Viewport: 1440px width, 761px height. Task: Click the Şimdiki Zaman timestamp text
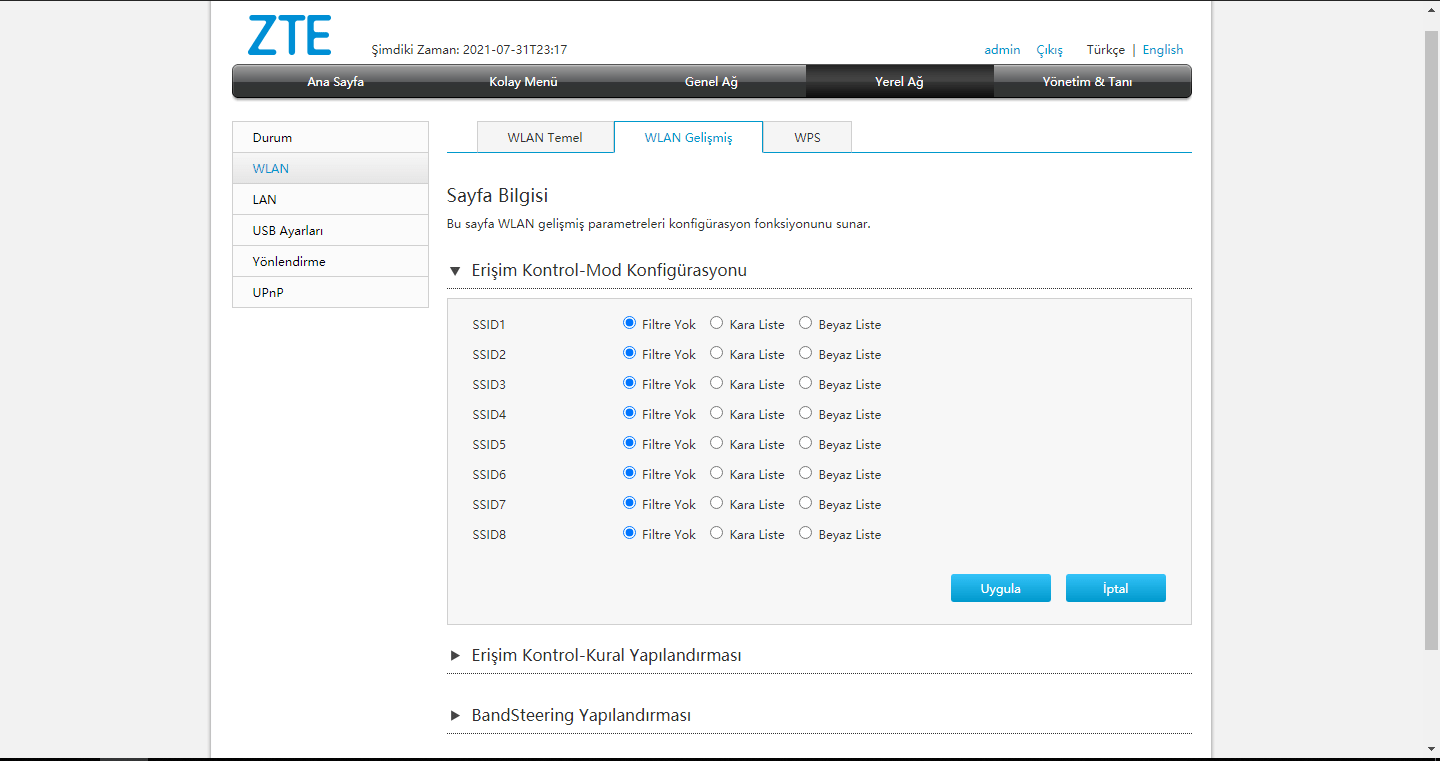[469, 49]
